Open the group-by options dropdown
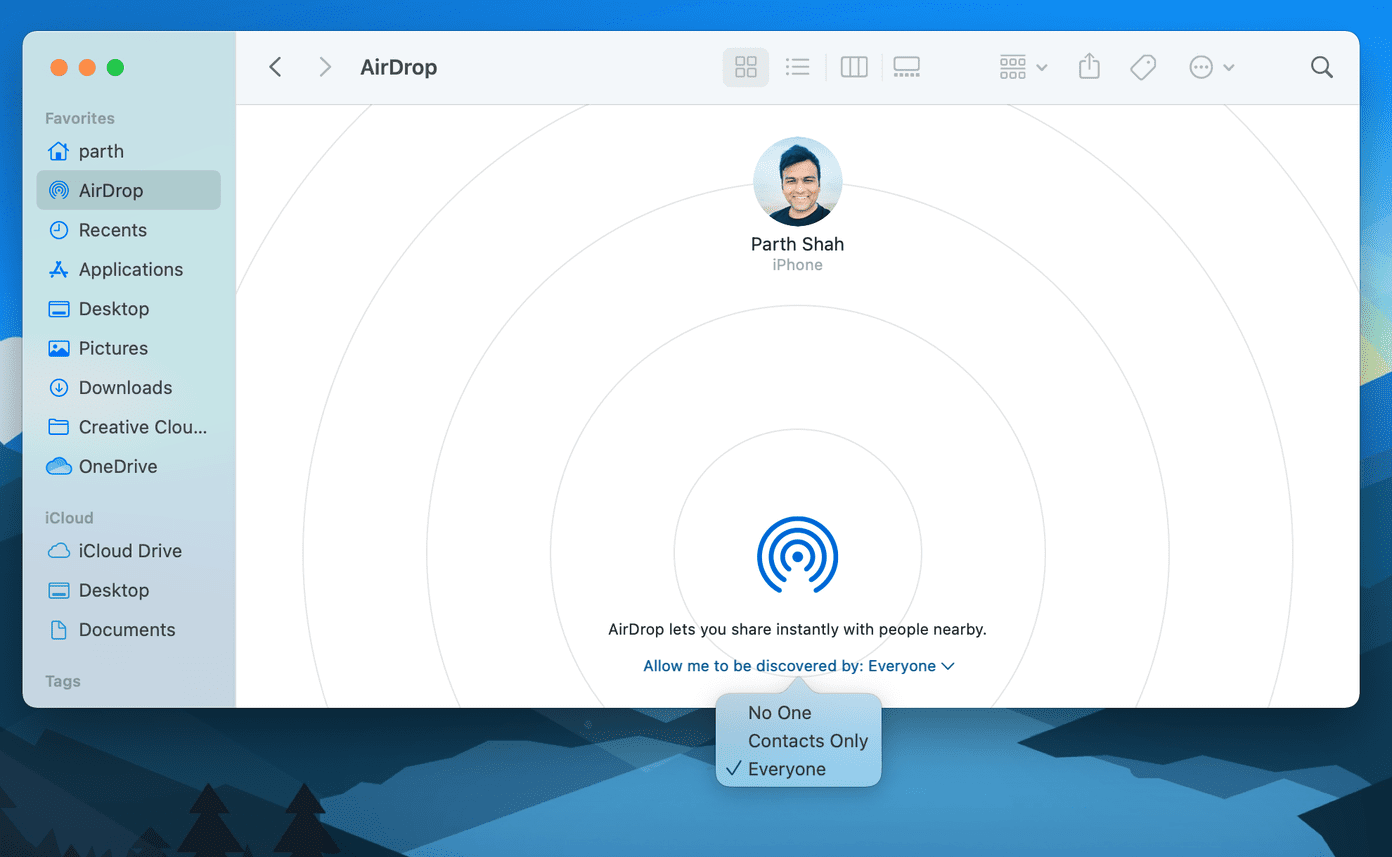 [x=1023, y=67]
